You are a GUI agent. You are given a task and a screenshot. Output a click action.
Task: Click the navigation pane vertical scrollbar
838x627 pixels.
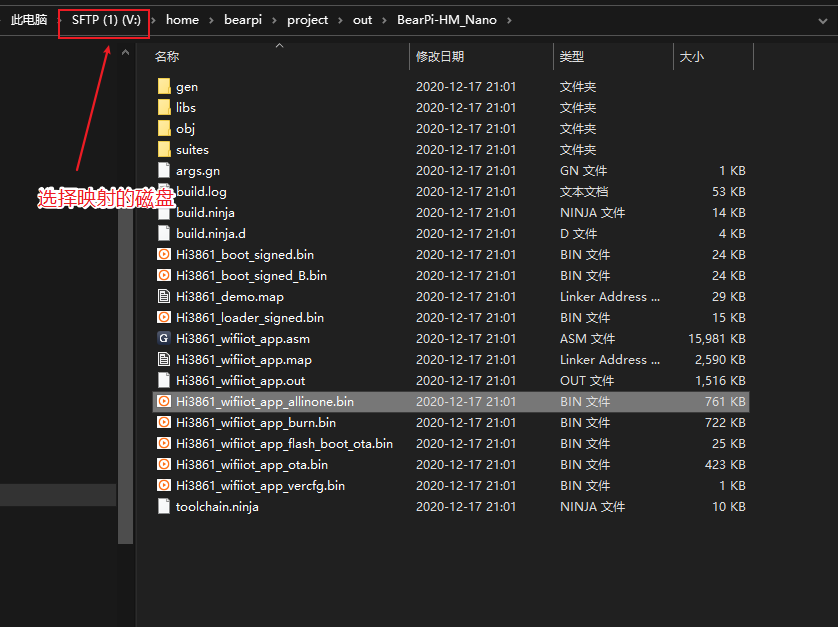coord(125,300)
